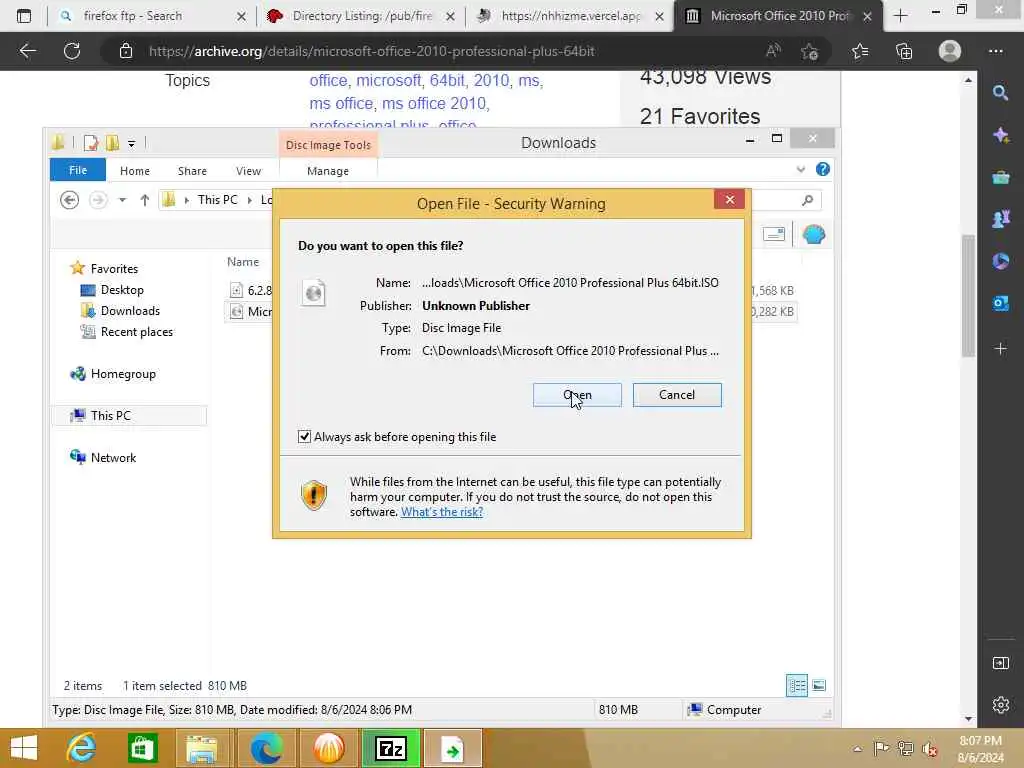Open Internet Explorer from the taskbar
Viewport: 1024px width, 768px height.
pyautogui.click(x=81, y=748)
